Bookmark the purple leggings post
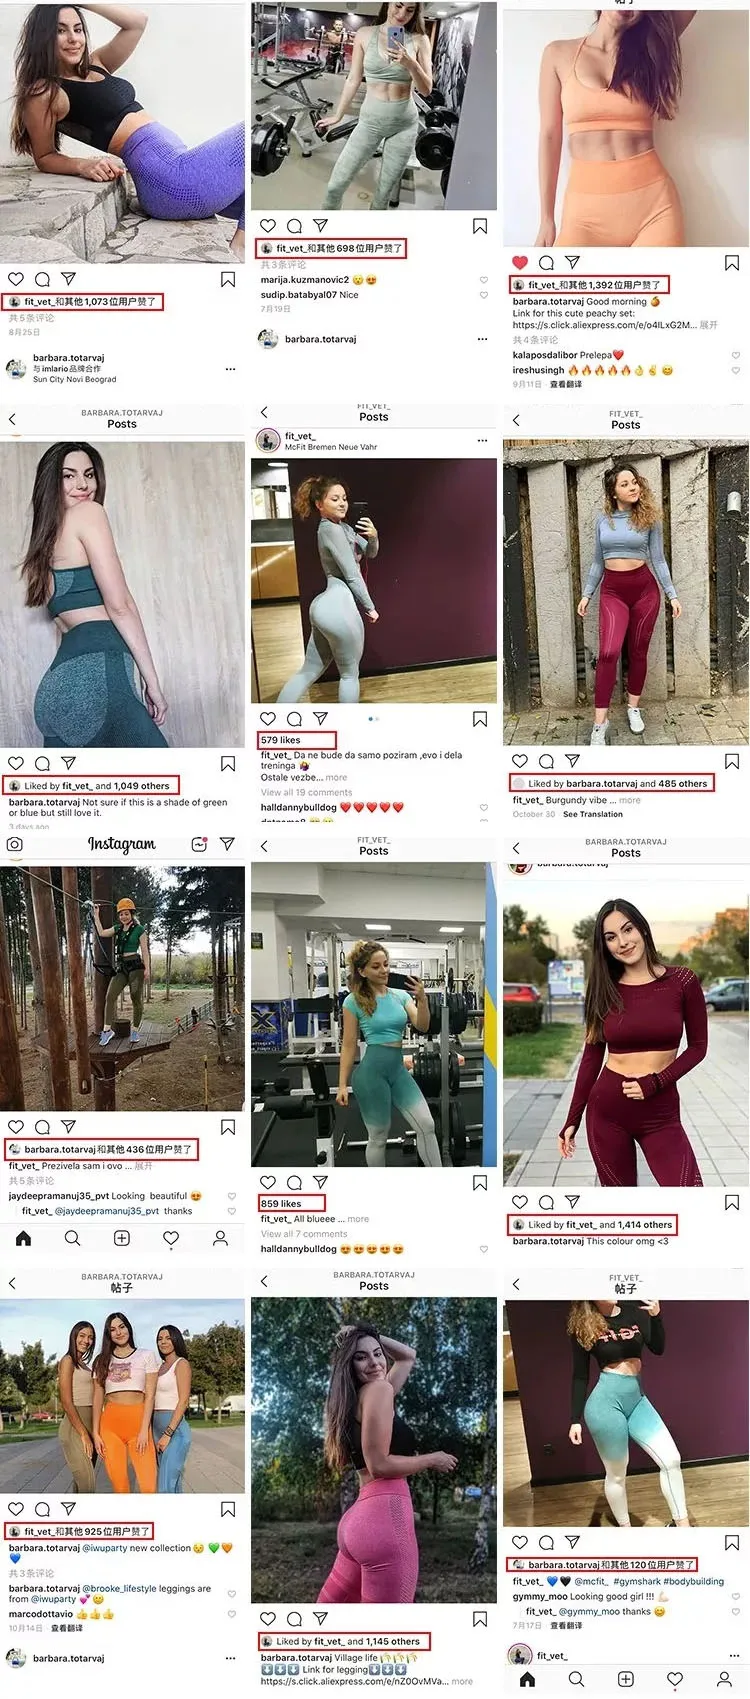This screenshot has height=1699, width=750. tap(228, 280)
